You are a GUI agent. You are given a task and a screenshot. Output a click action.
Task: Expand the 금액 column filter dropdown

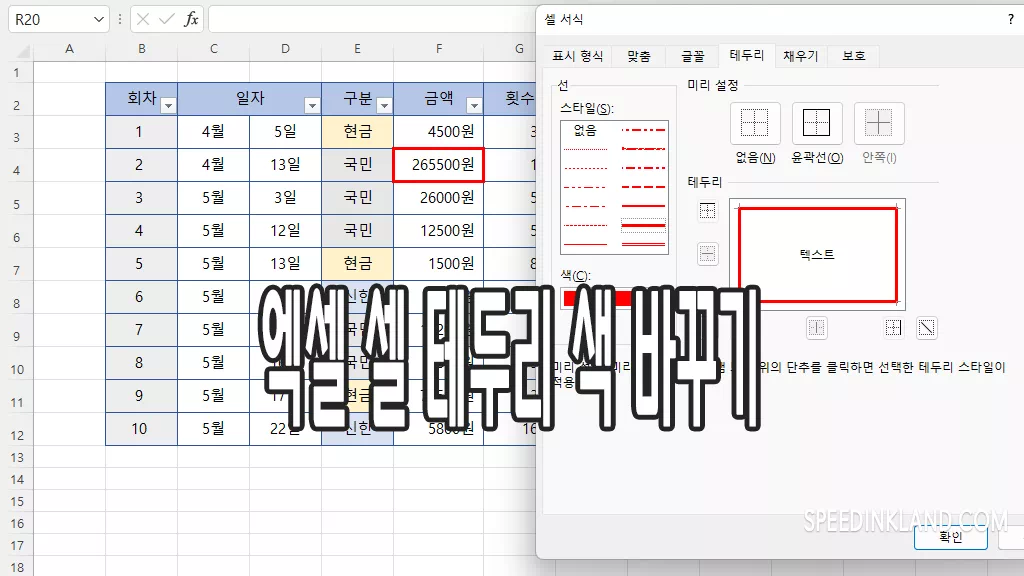(474, 105)
